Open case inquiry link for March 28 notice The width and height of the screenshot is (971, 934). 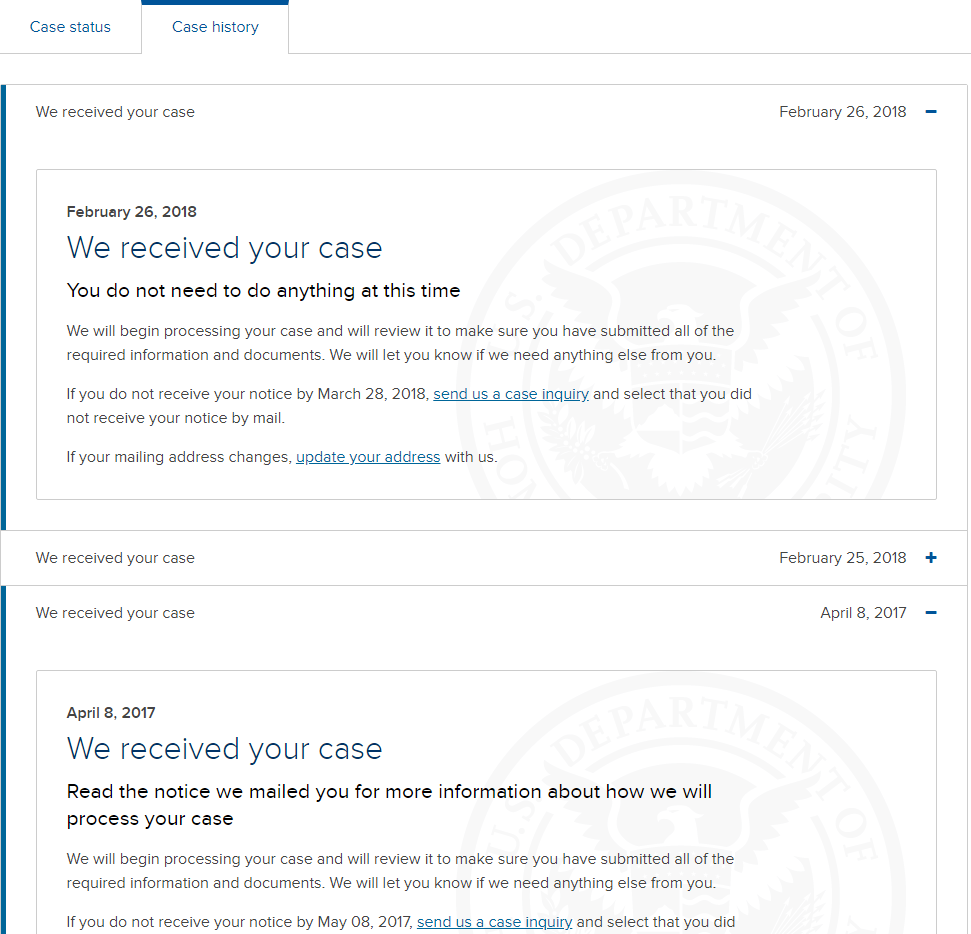[511, 395]
